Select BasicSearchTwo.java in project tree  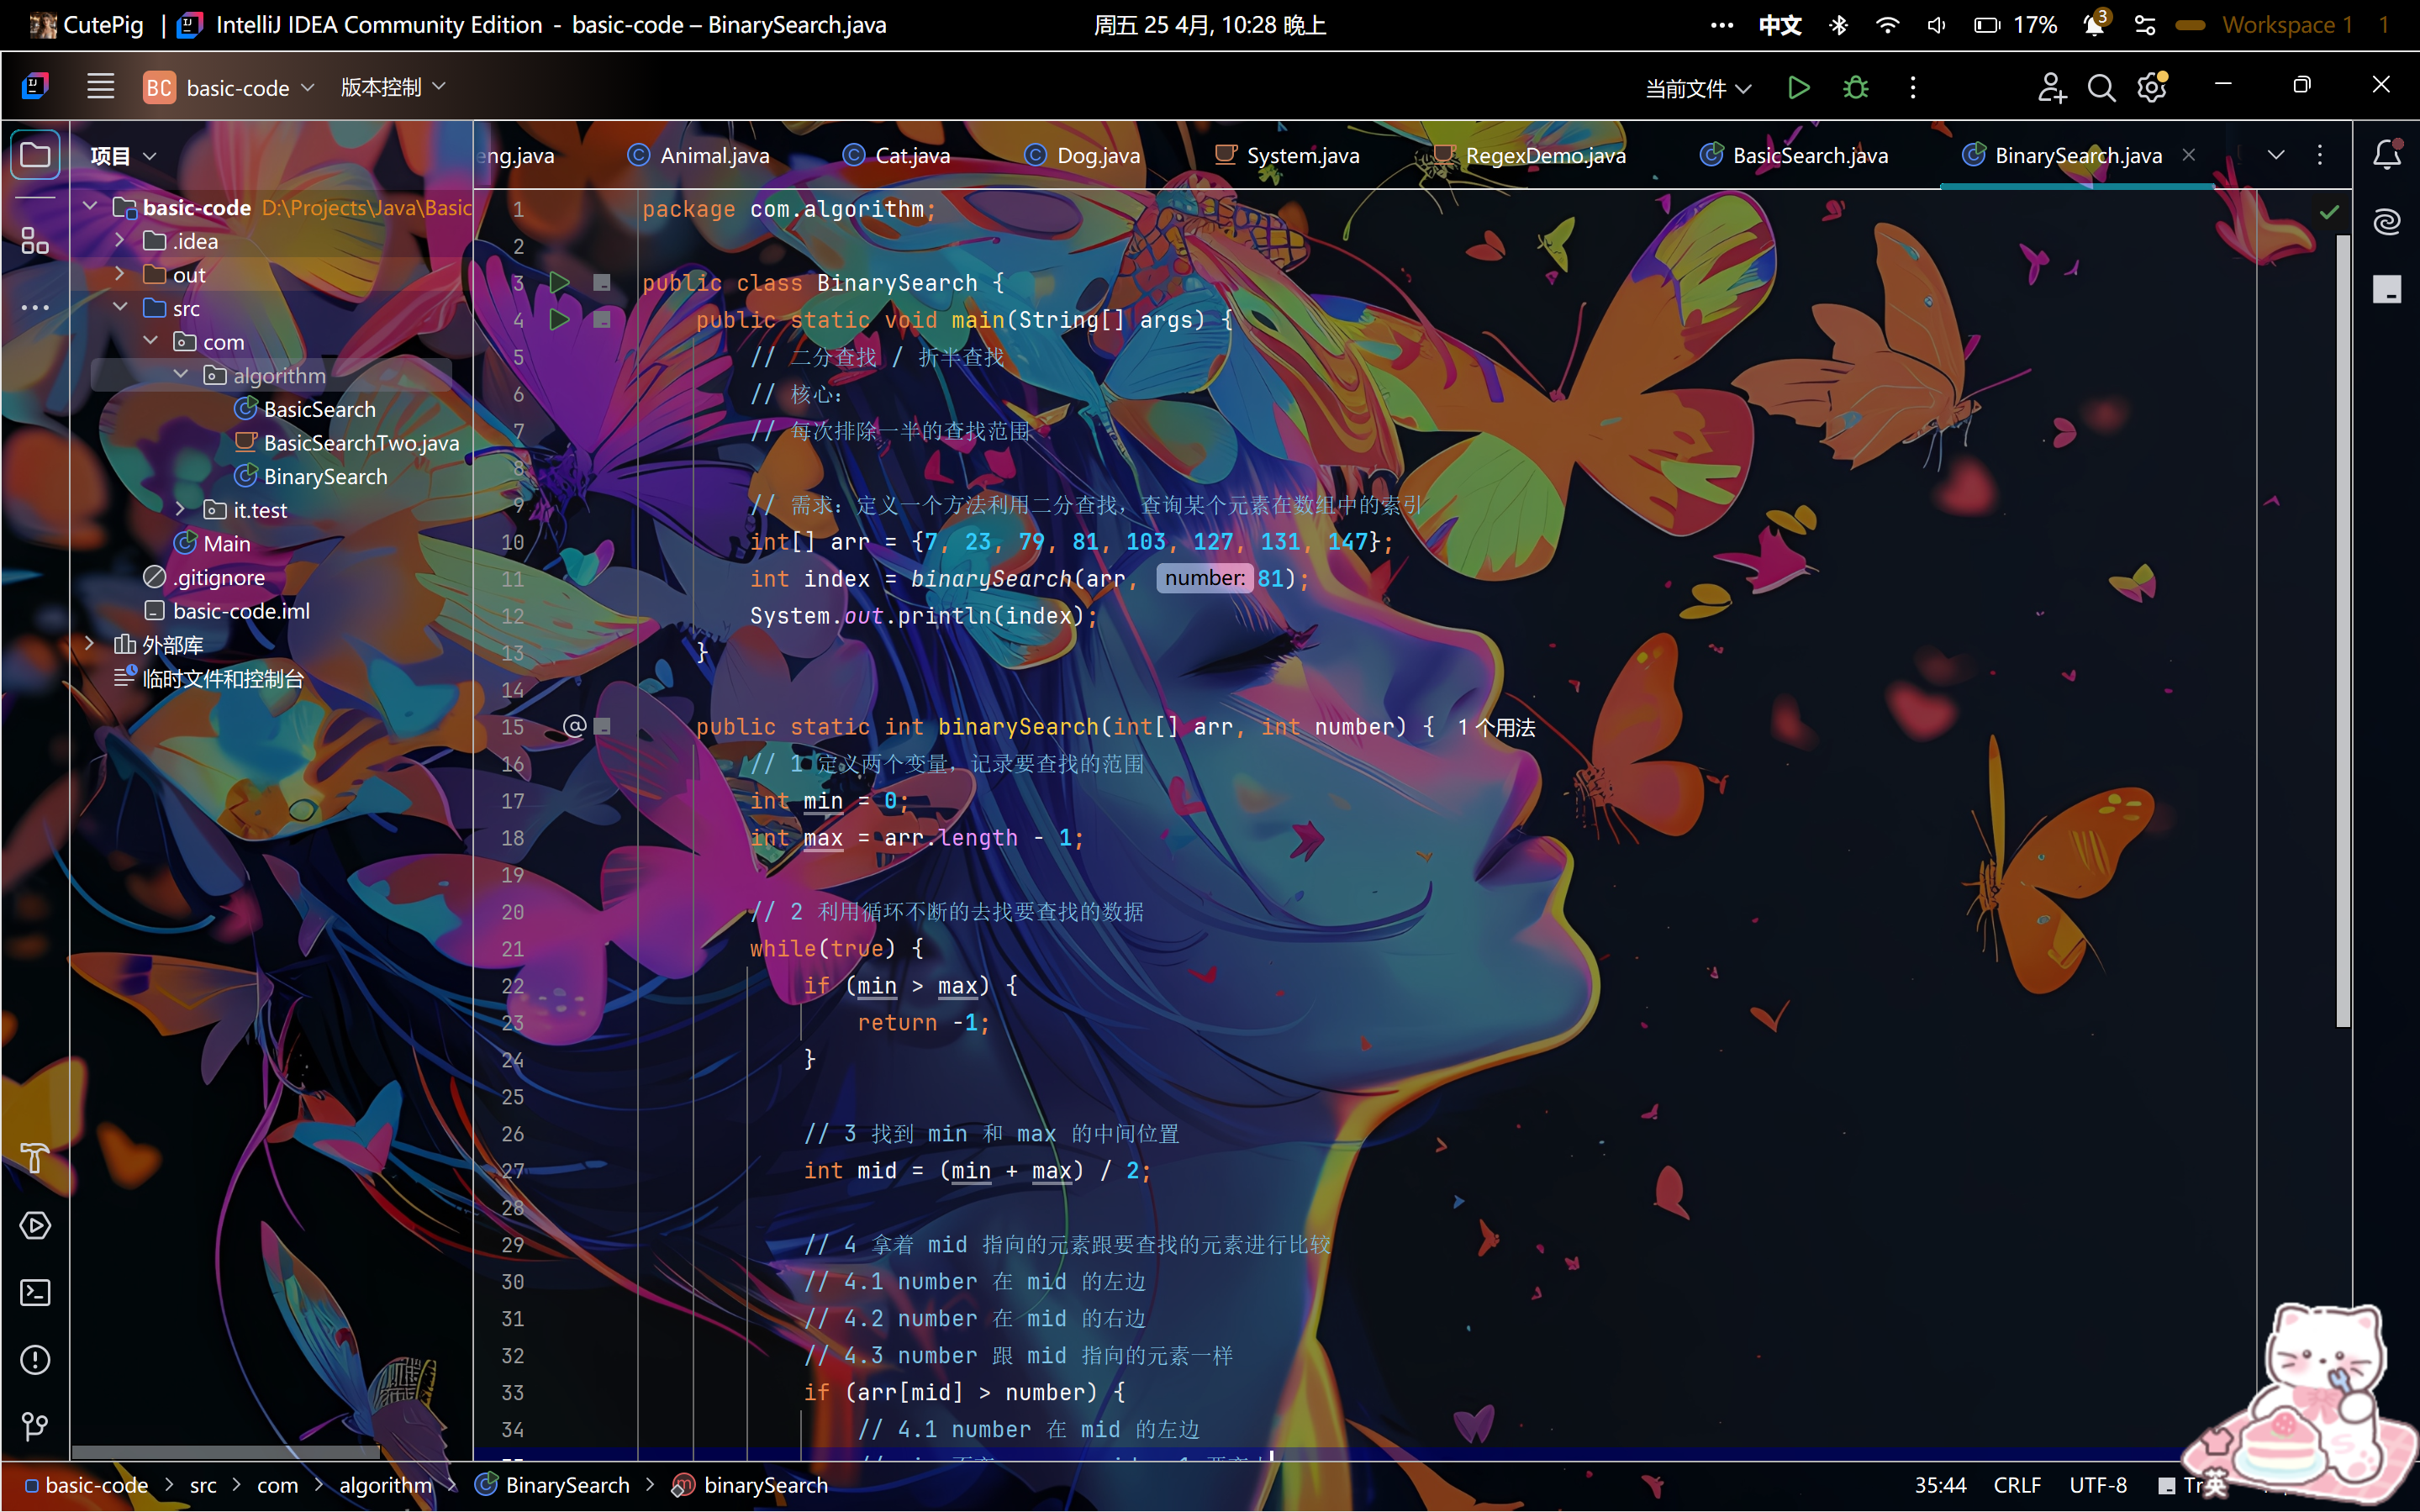pos(347,443)
